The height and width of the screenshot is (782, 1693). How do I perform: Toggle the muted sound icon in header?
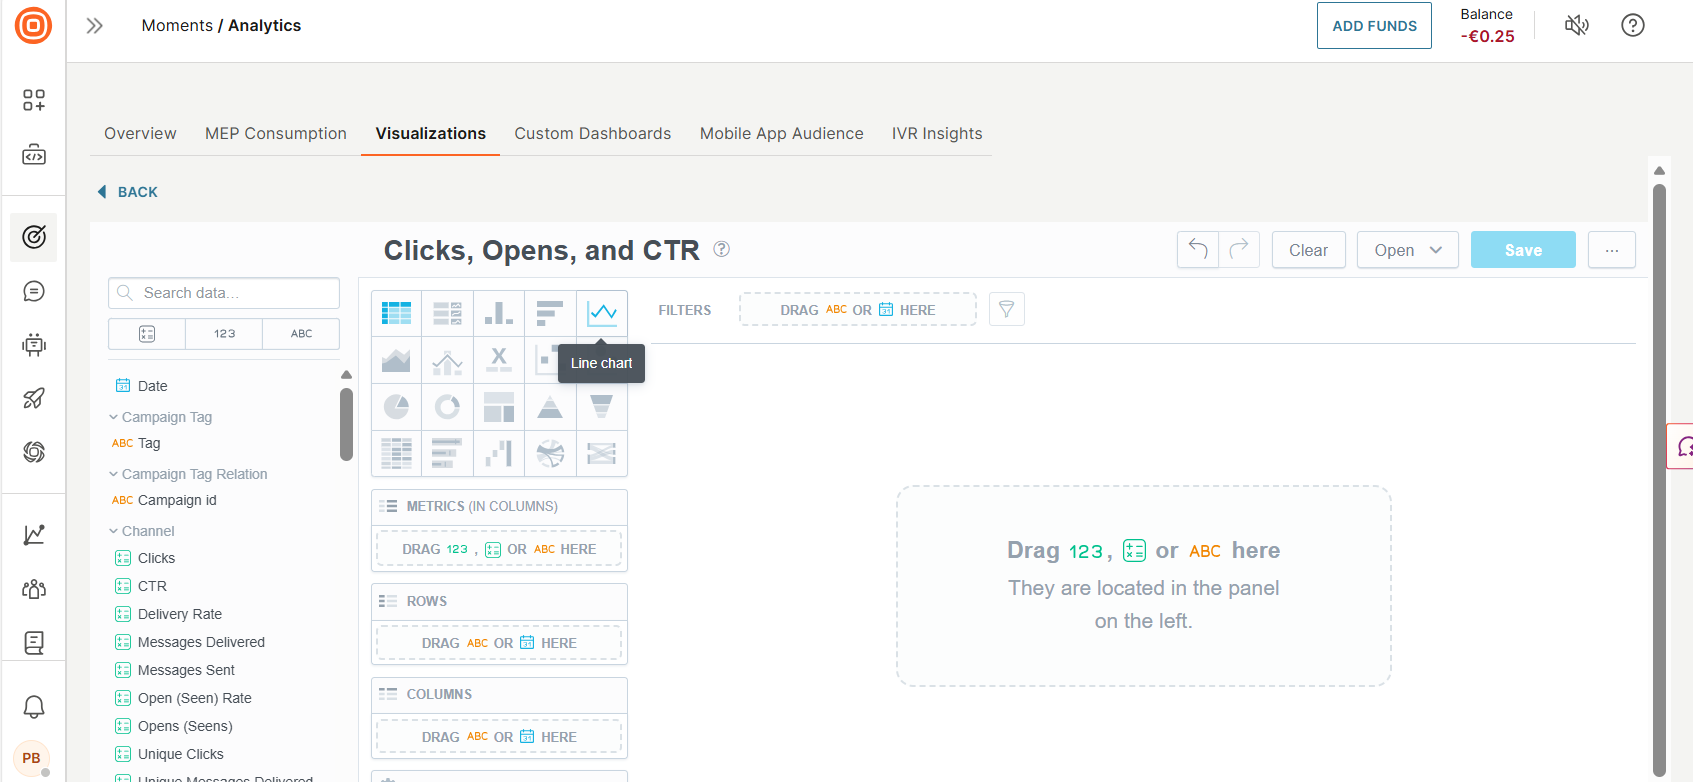pos(1577,25)
